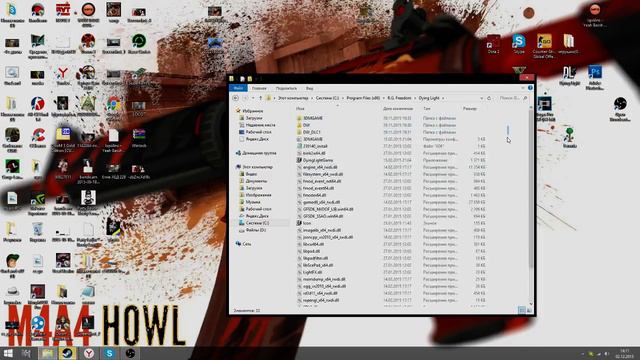The width and height of the screenshot is (640, 360).
Task: Open the recent locations dropdown arrow
Action: click(x=253, y=98)
